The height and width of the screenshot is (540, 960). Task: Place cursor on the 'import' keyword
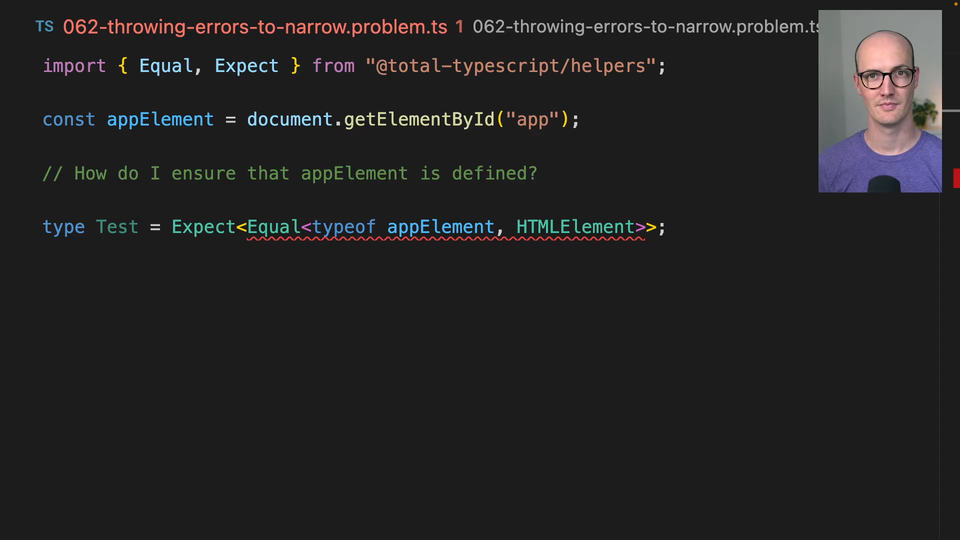click(74, 66)
